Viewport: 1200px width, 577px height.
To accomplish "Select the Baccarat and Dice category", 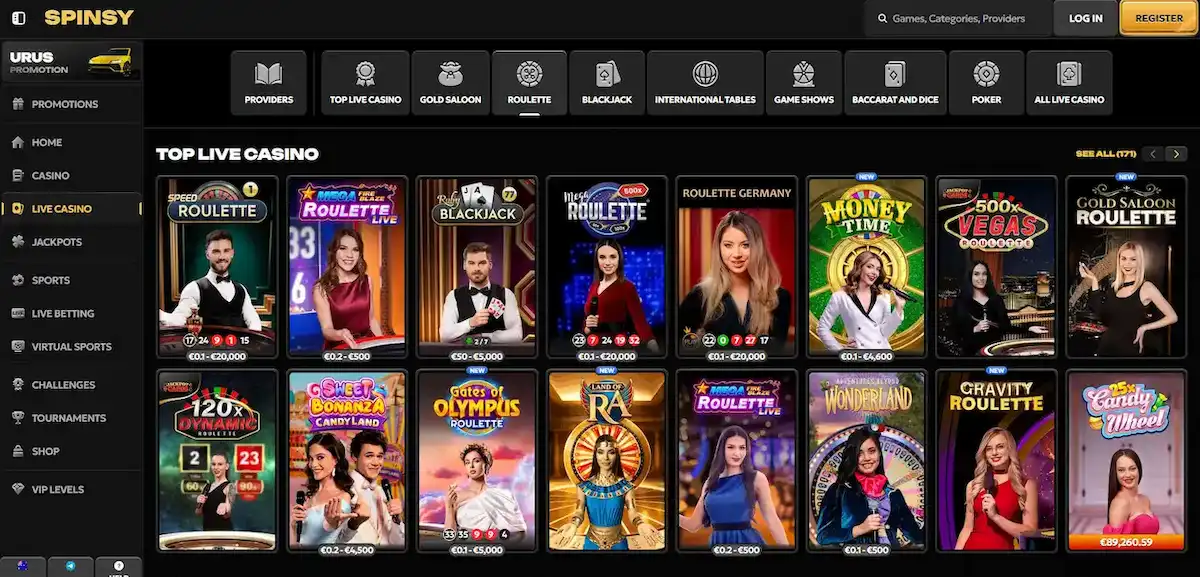I will pyautogui.click(x=895, y=83).
